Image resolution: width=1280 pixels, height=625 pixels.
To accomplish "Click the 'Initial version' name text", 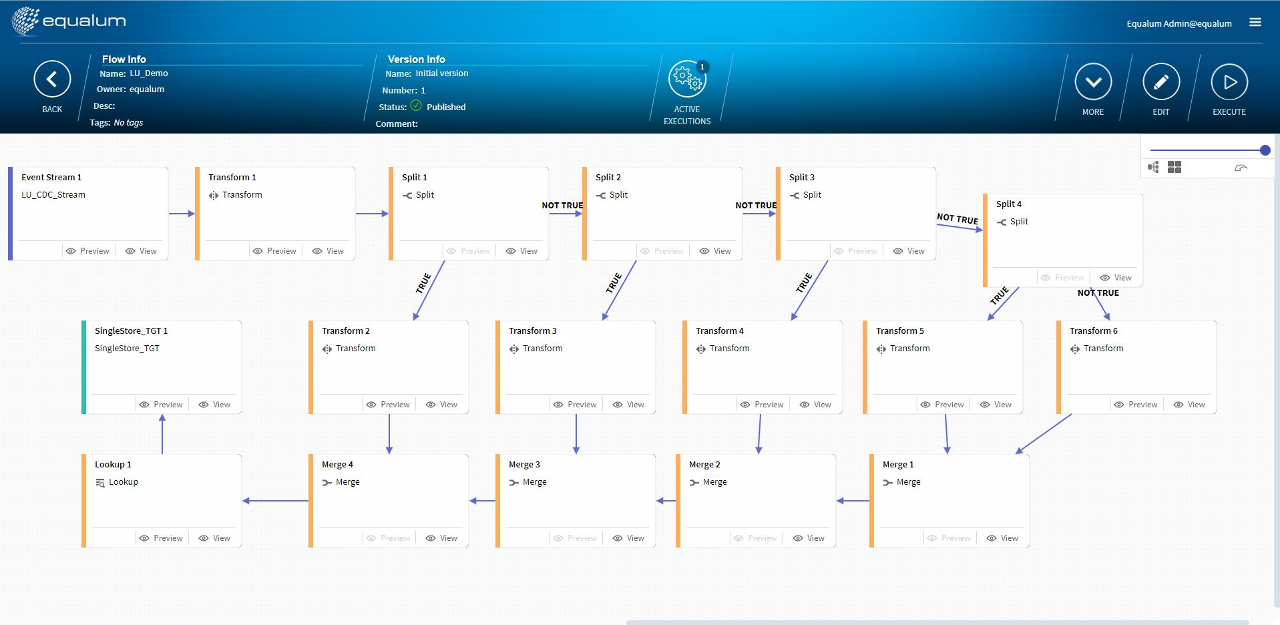I will click(442, 73).
